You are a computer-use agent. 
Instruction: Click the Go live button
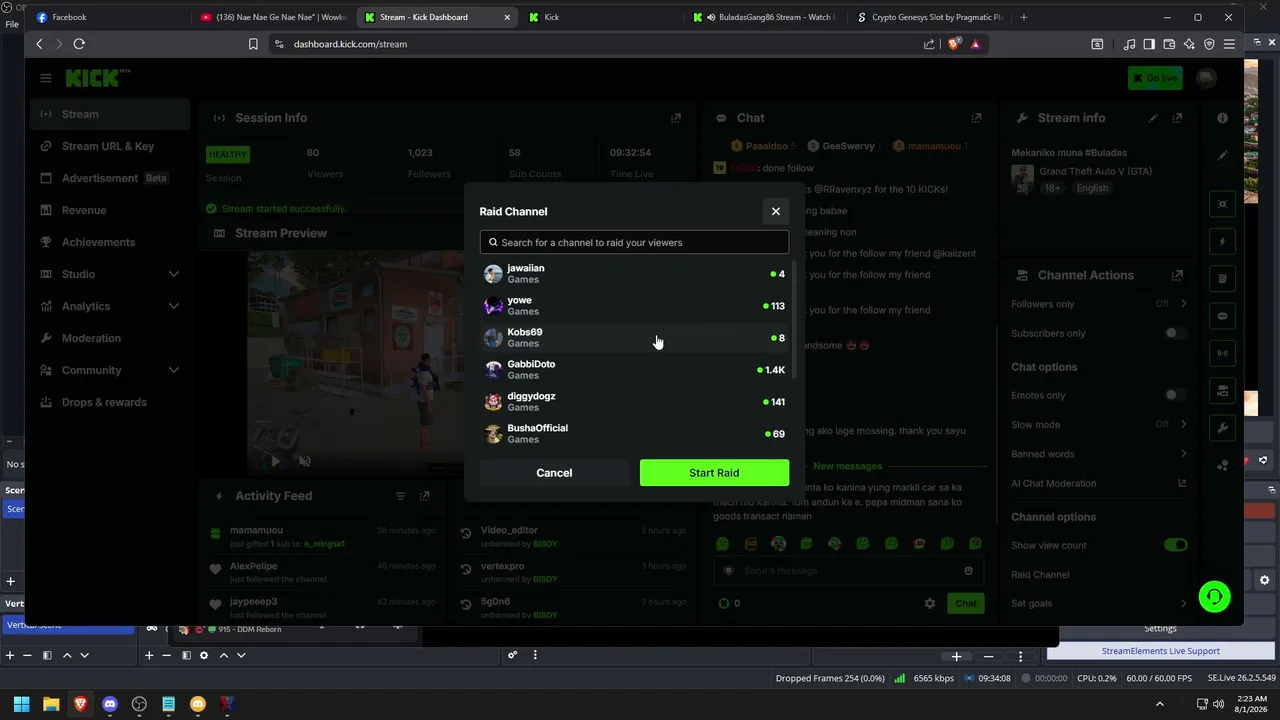point(1155,78)
